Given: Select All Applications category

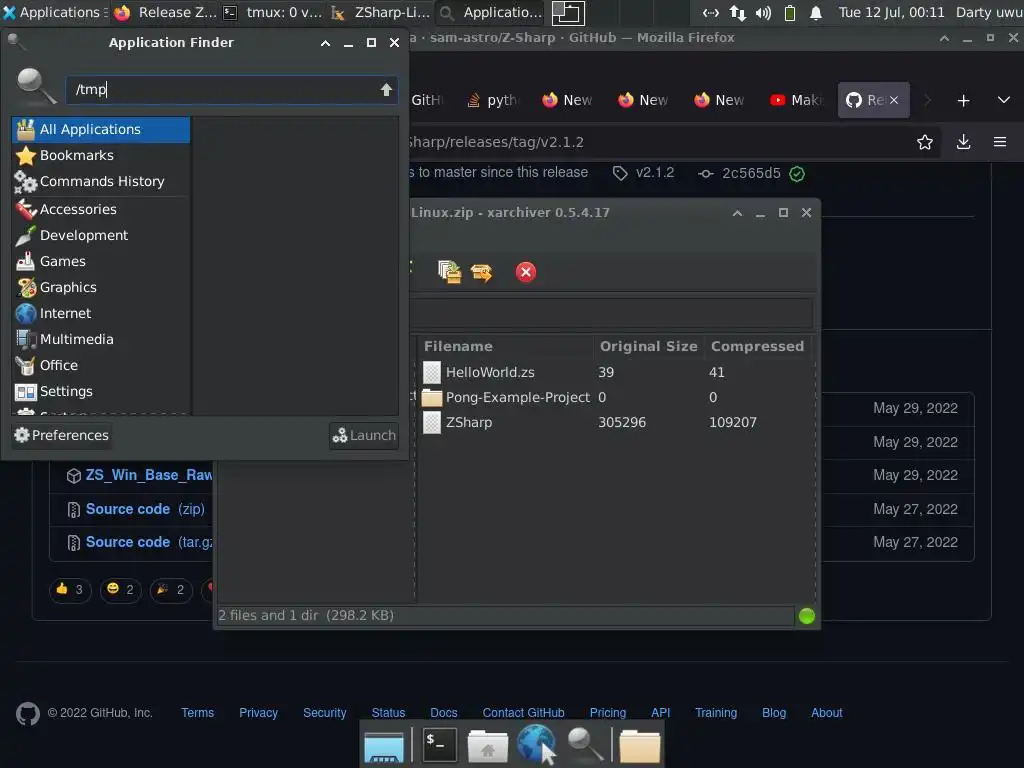Looking at the screenshot, I should click(101, 129).
